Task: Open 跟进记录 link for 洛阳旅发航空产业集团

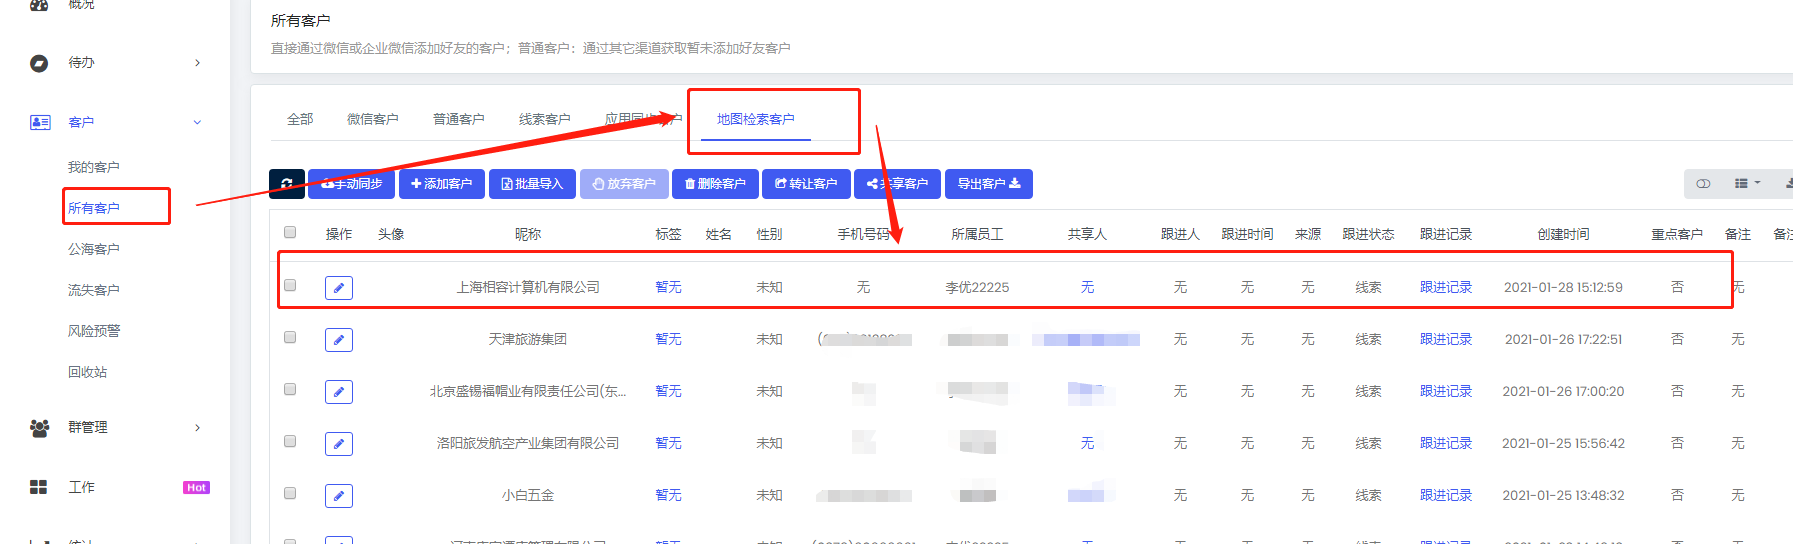Action: point(1446,443)
